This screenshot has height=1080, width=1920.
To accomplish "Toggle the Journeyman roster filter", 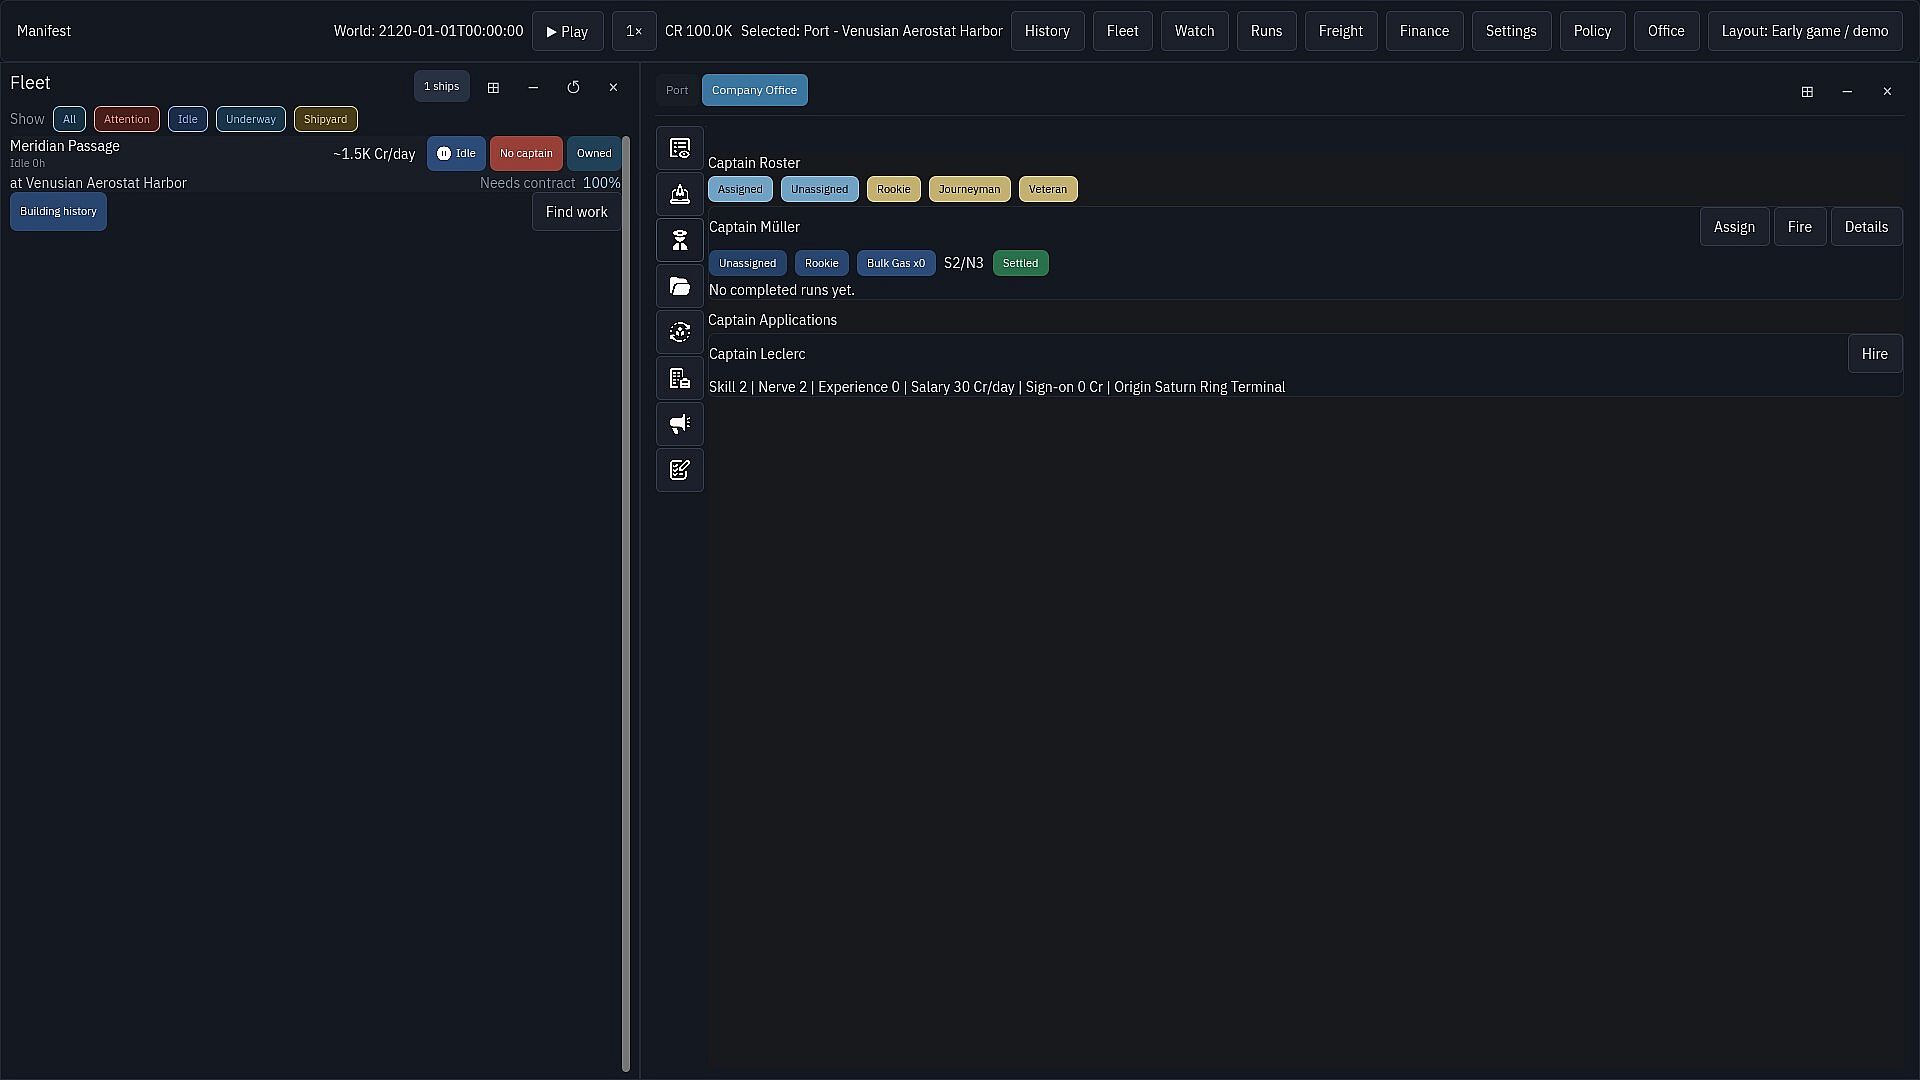I will pos(969,190).
